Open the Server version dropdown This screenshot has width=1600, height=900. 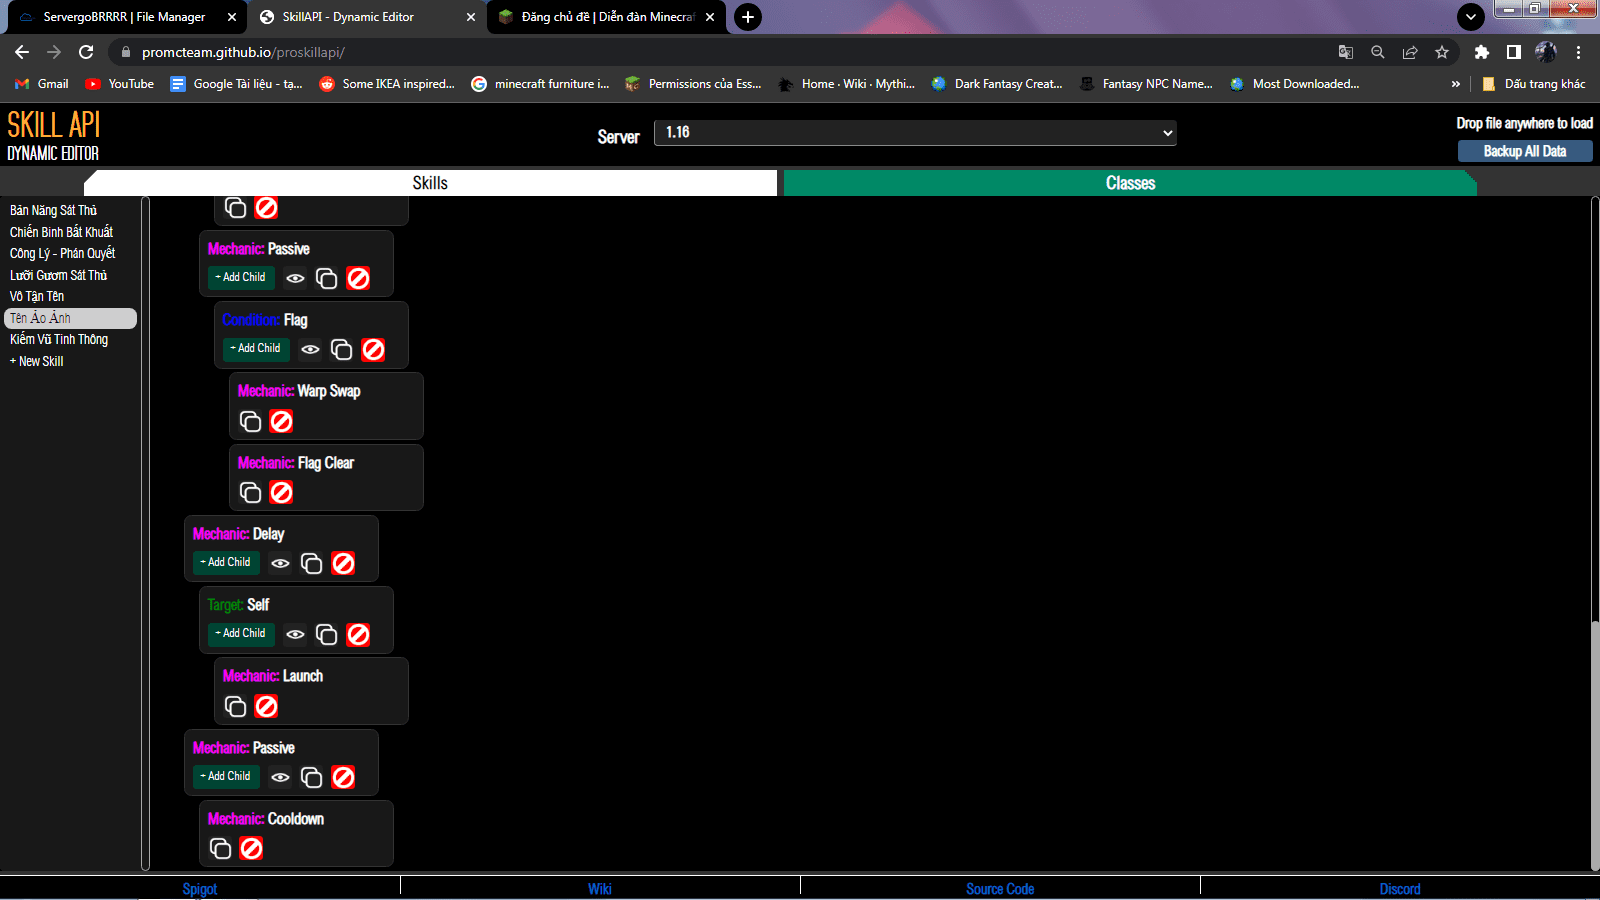[x=915, y=133]
